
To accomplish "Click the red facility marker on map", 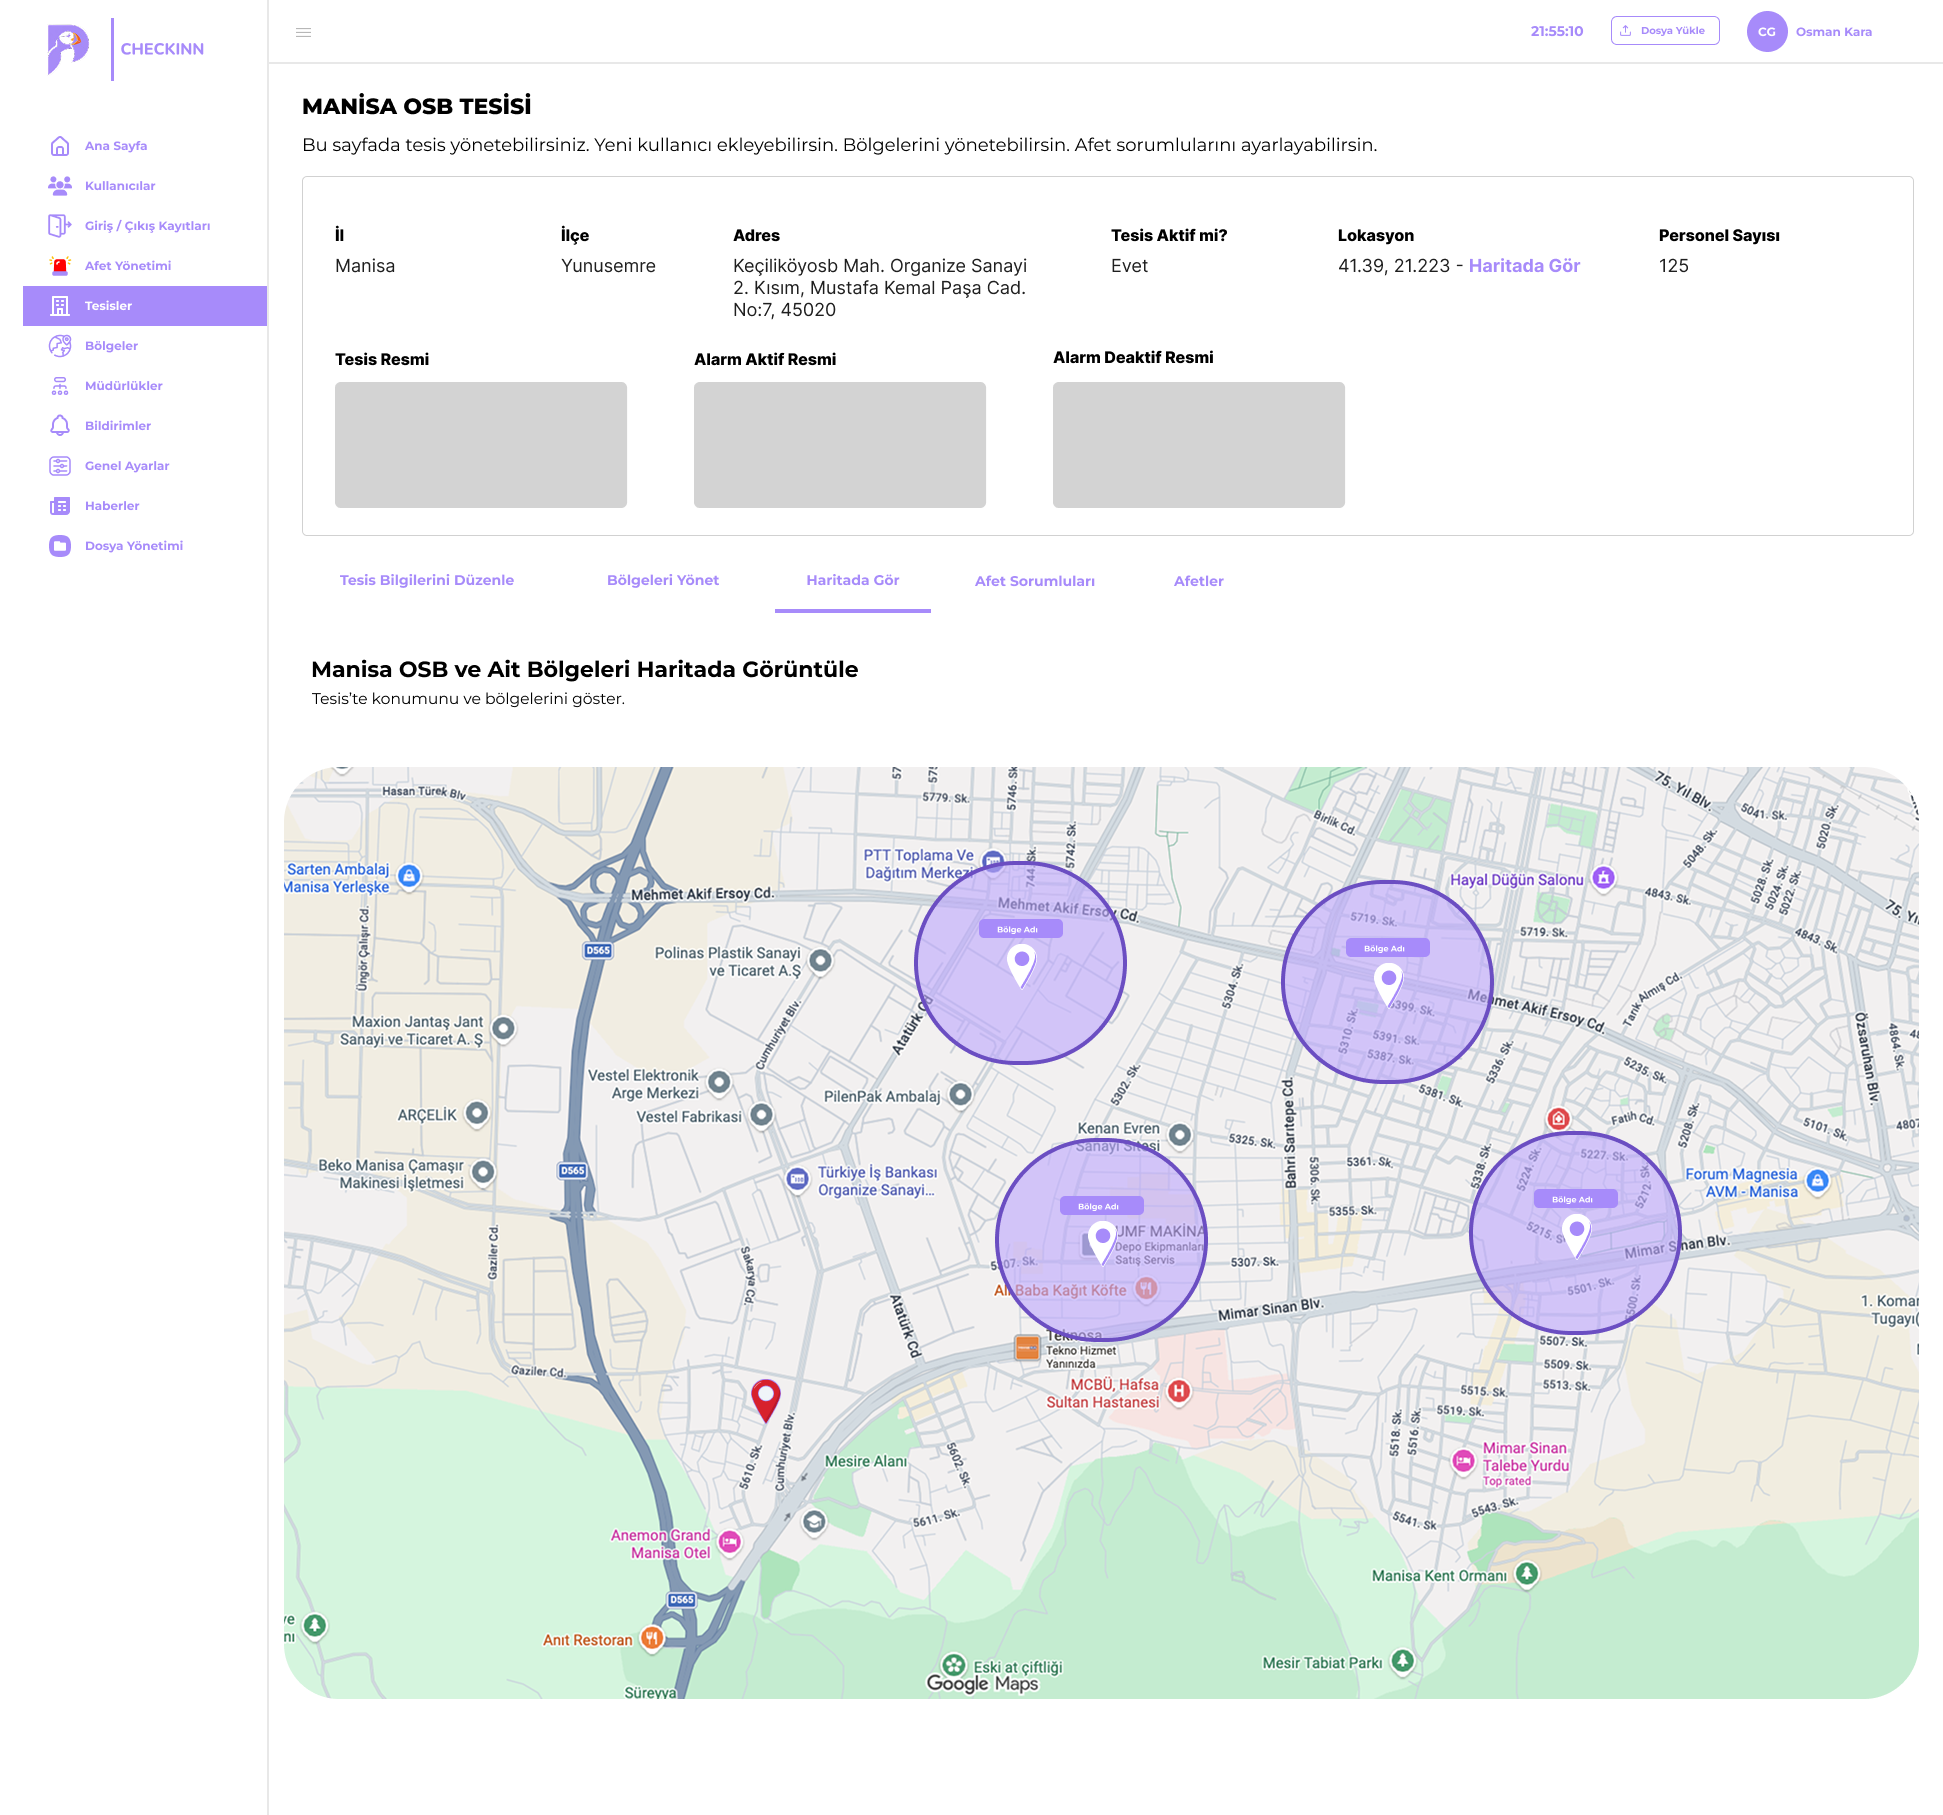I will click(x=766, y=1400).
